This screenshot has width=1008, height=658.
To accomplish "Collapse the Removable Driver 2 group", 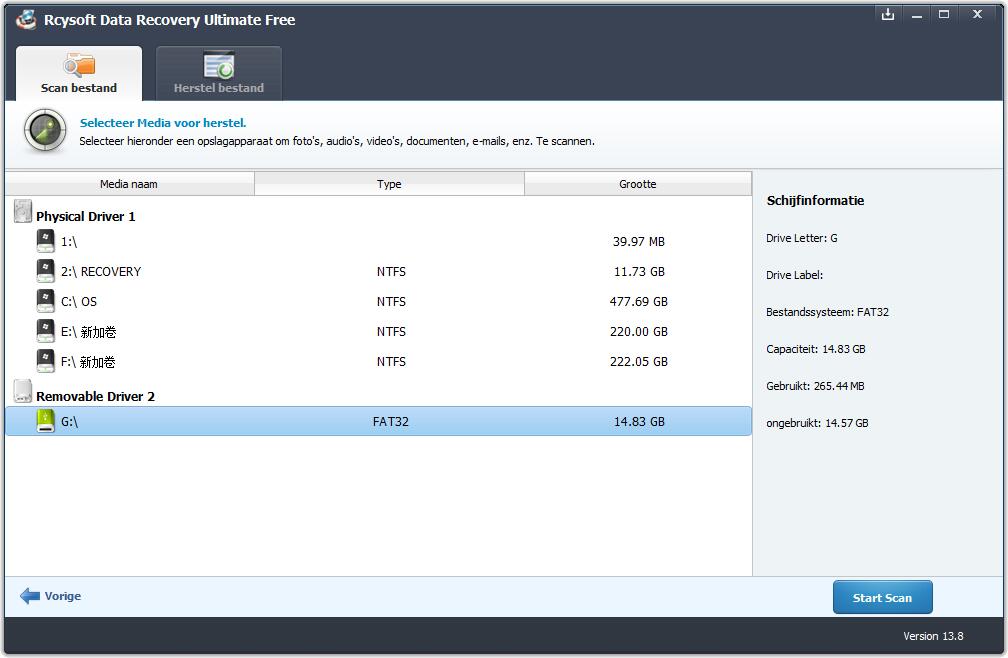I will click(x=96, y=396).
